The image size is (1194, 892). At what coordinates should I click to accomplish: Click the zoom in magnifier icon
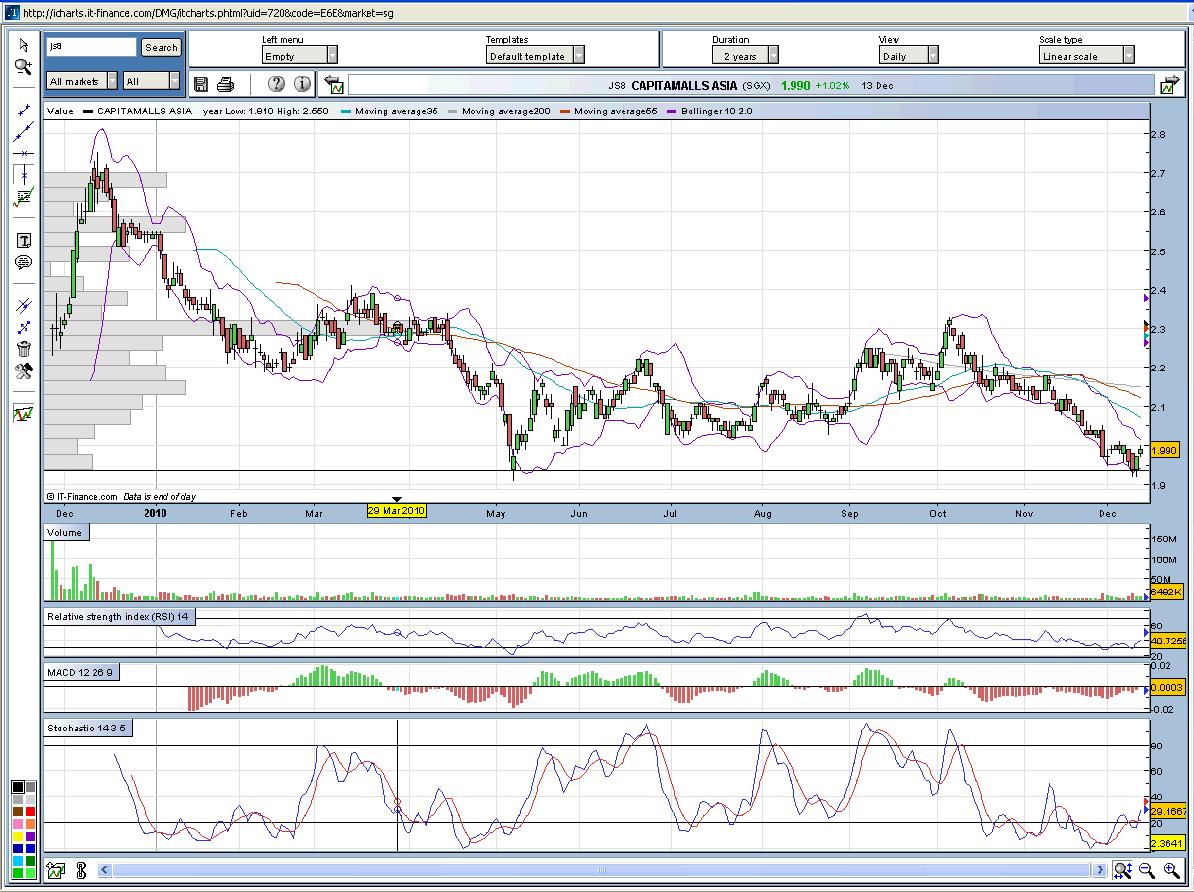(x=1171, y=870)
